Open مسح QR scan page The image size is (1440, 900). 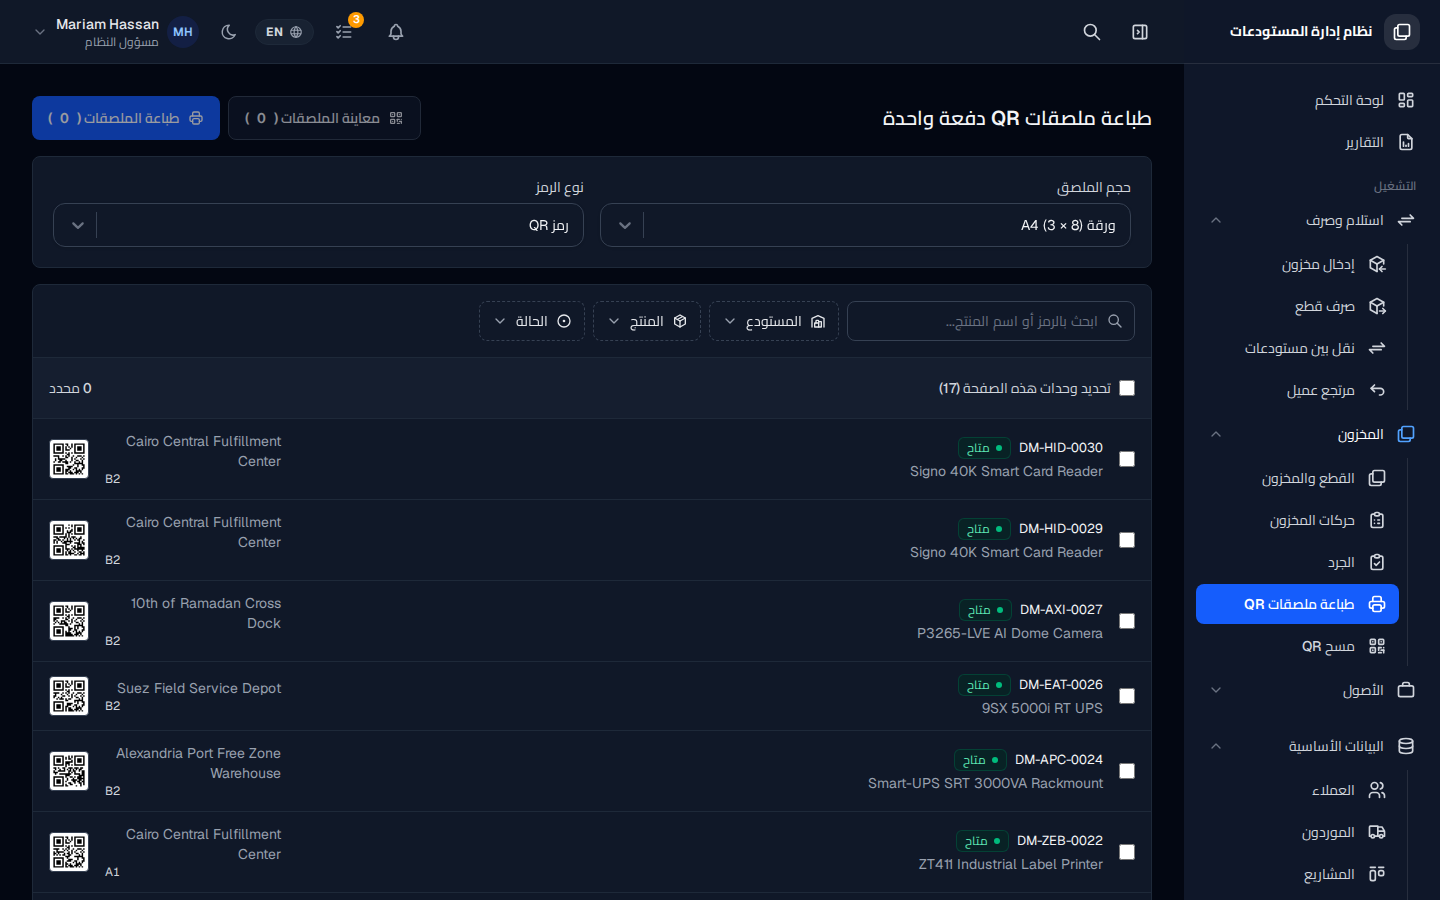click(1298, 646)
